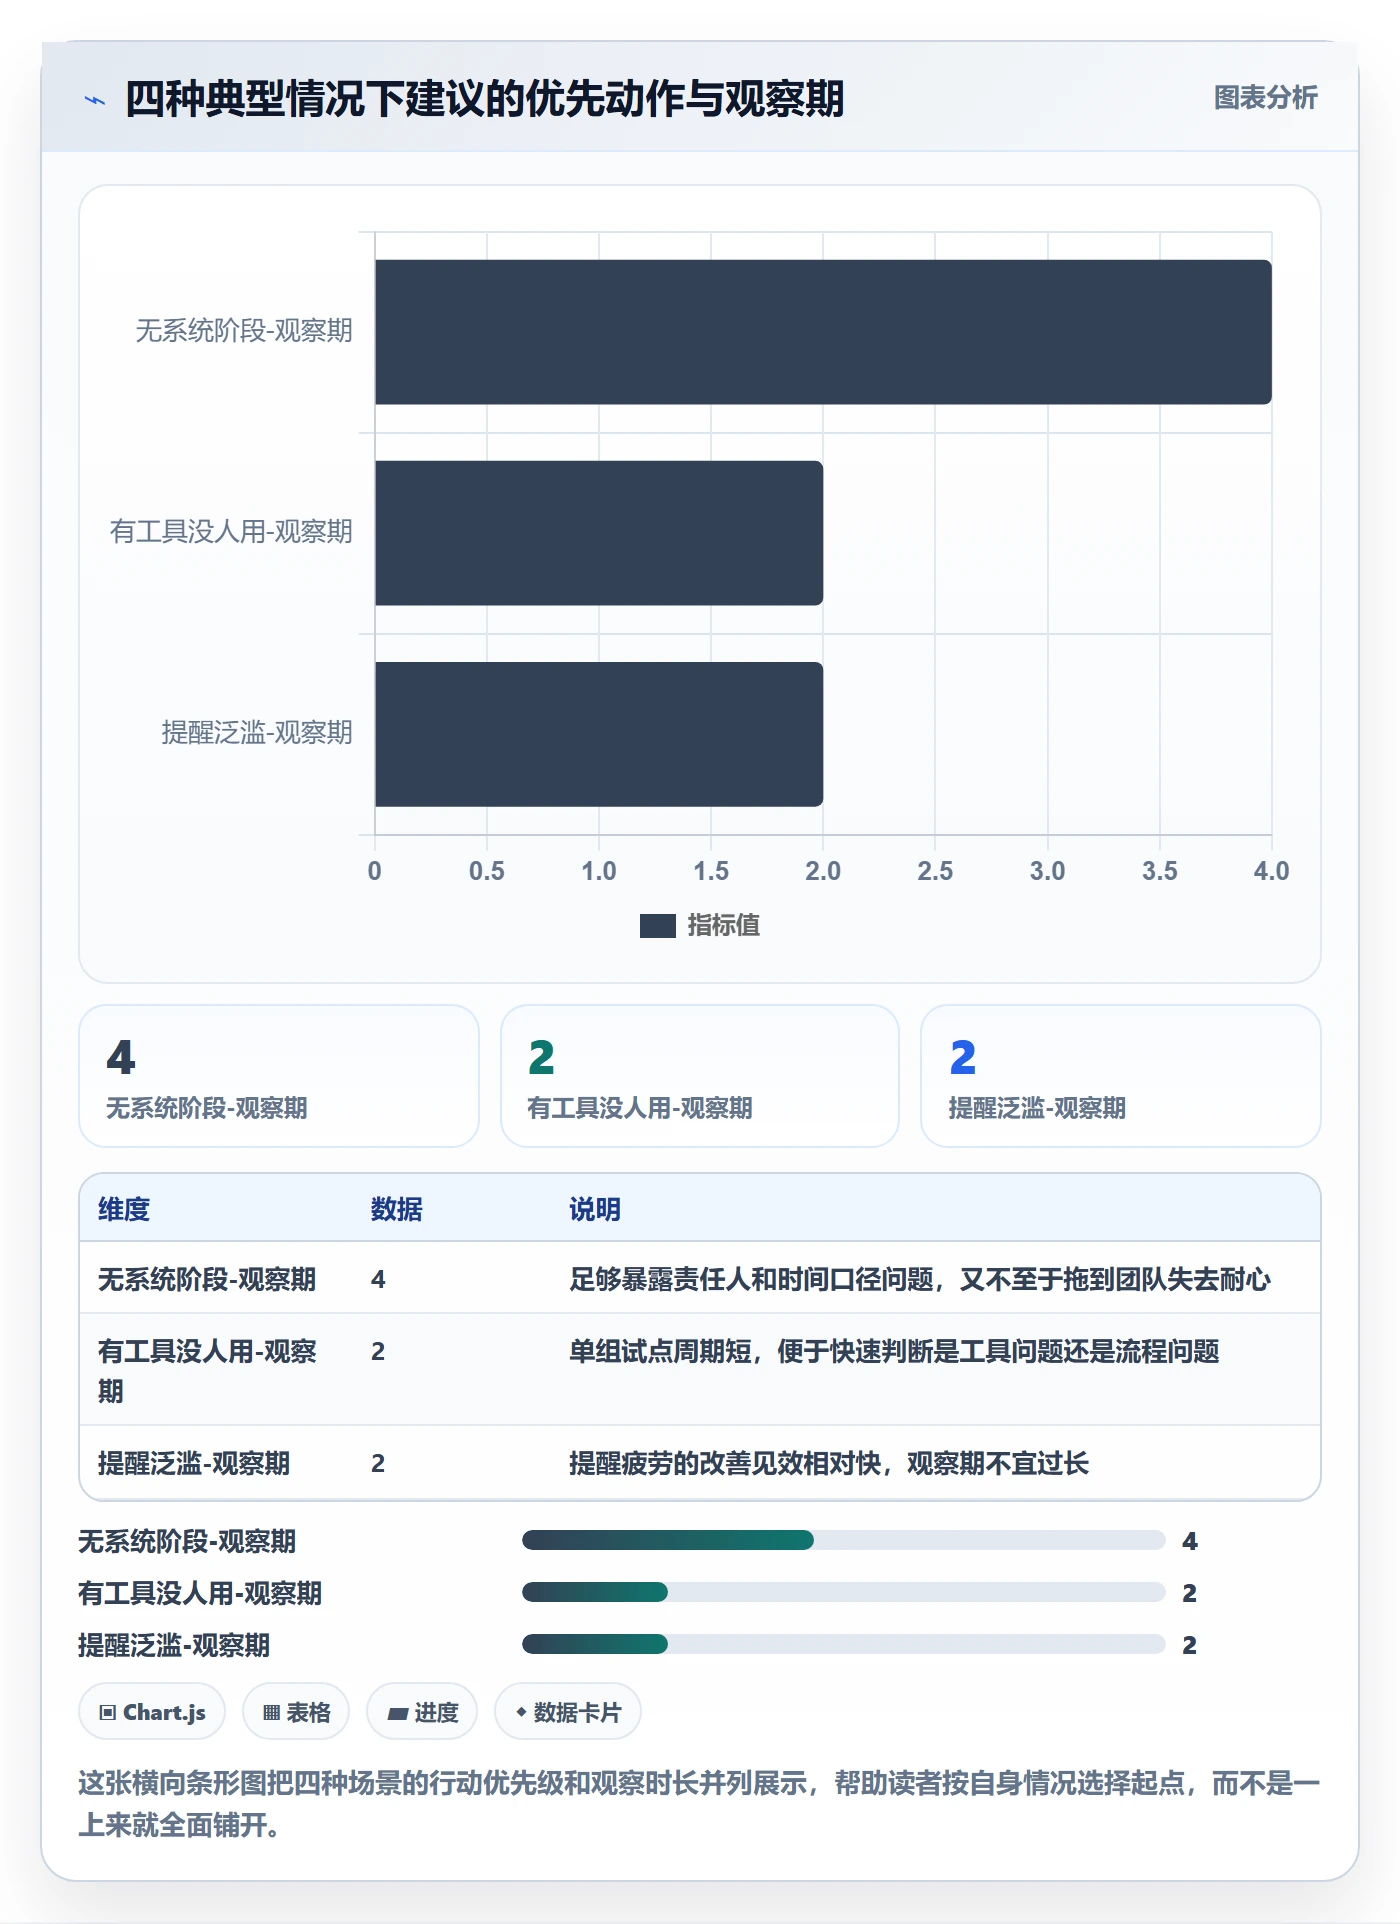Click the 提醒泛滥-观察期 cell in the table
Viewport: 1400px width, 1924px height.
(x=194, y=1463)
